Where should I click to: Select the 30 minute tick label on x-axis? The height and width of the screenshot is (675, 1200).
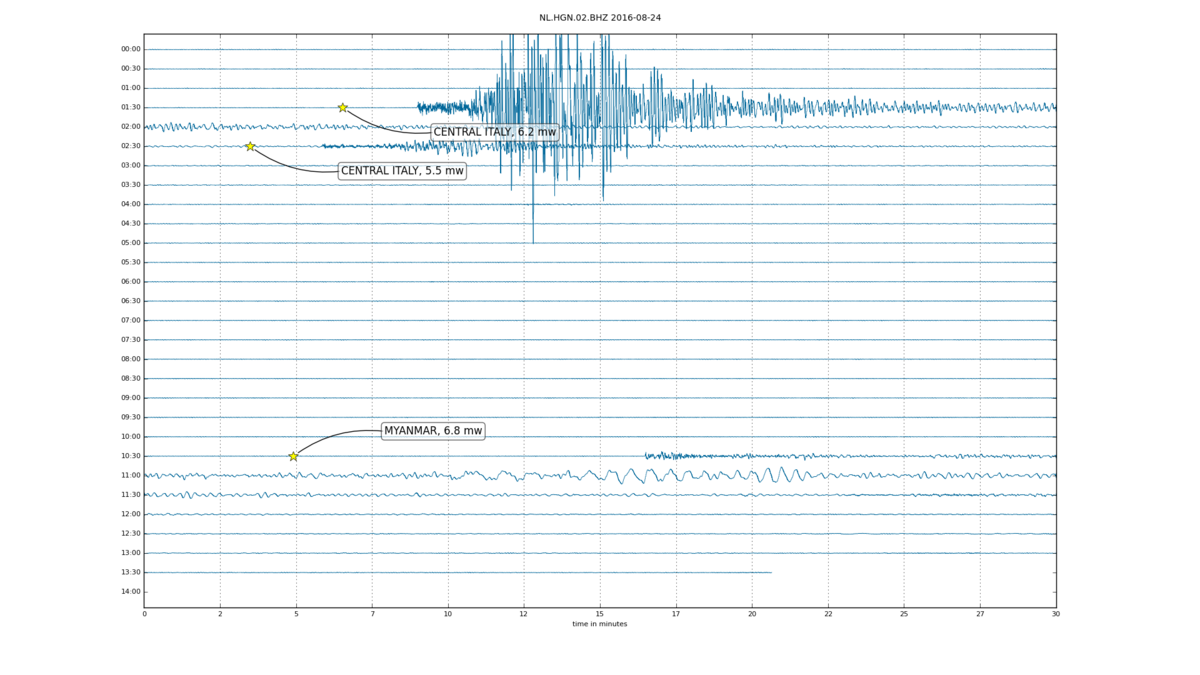tap(1056, 614)
